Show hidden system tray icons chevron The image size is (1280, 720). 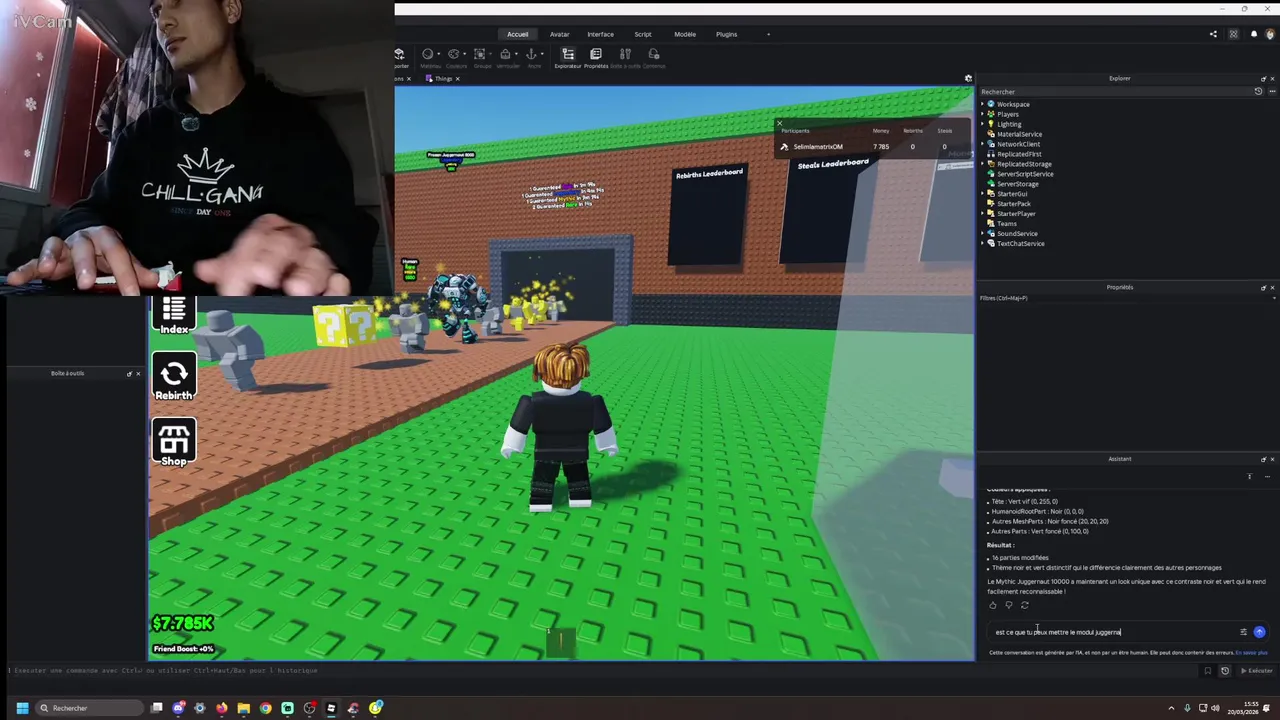click(x=1171, y=708)
